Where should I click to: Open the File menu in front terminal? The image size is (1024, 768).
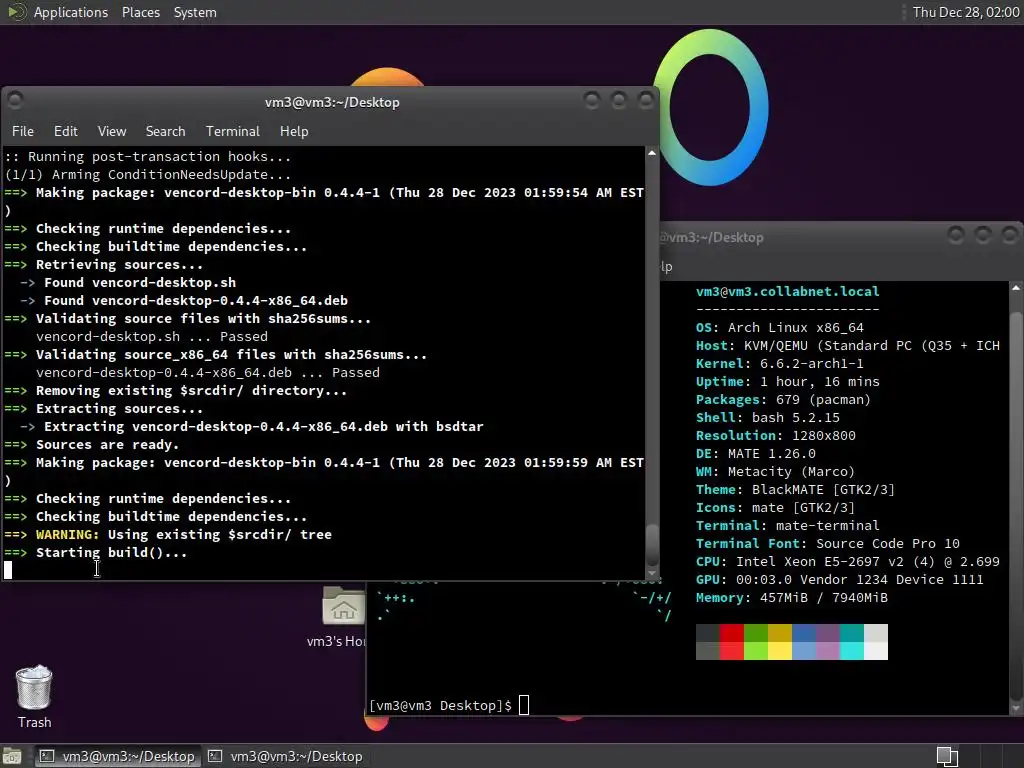coord(23,131)
